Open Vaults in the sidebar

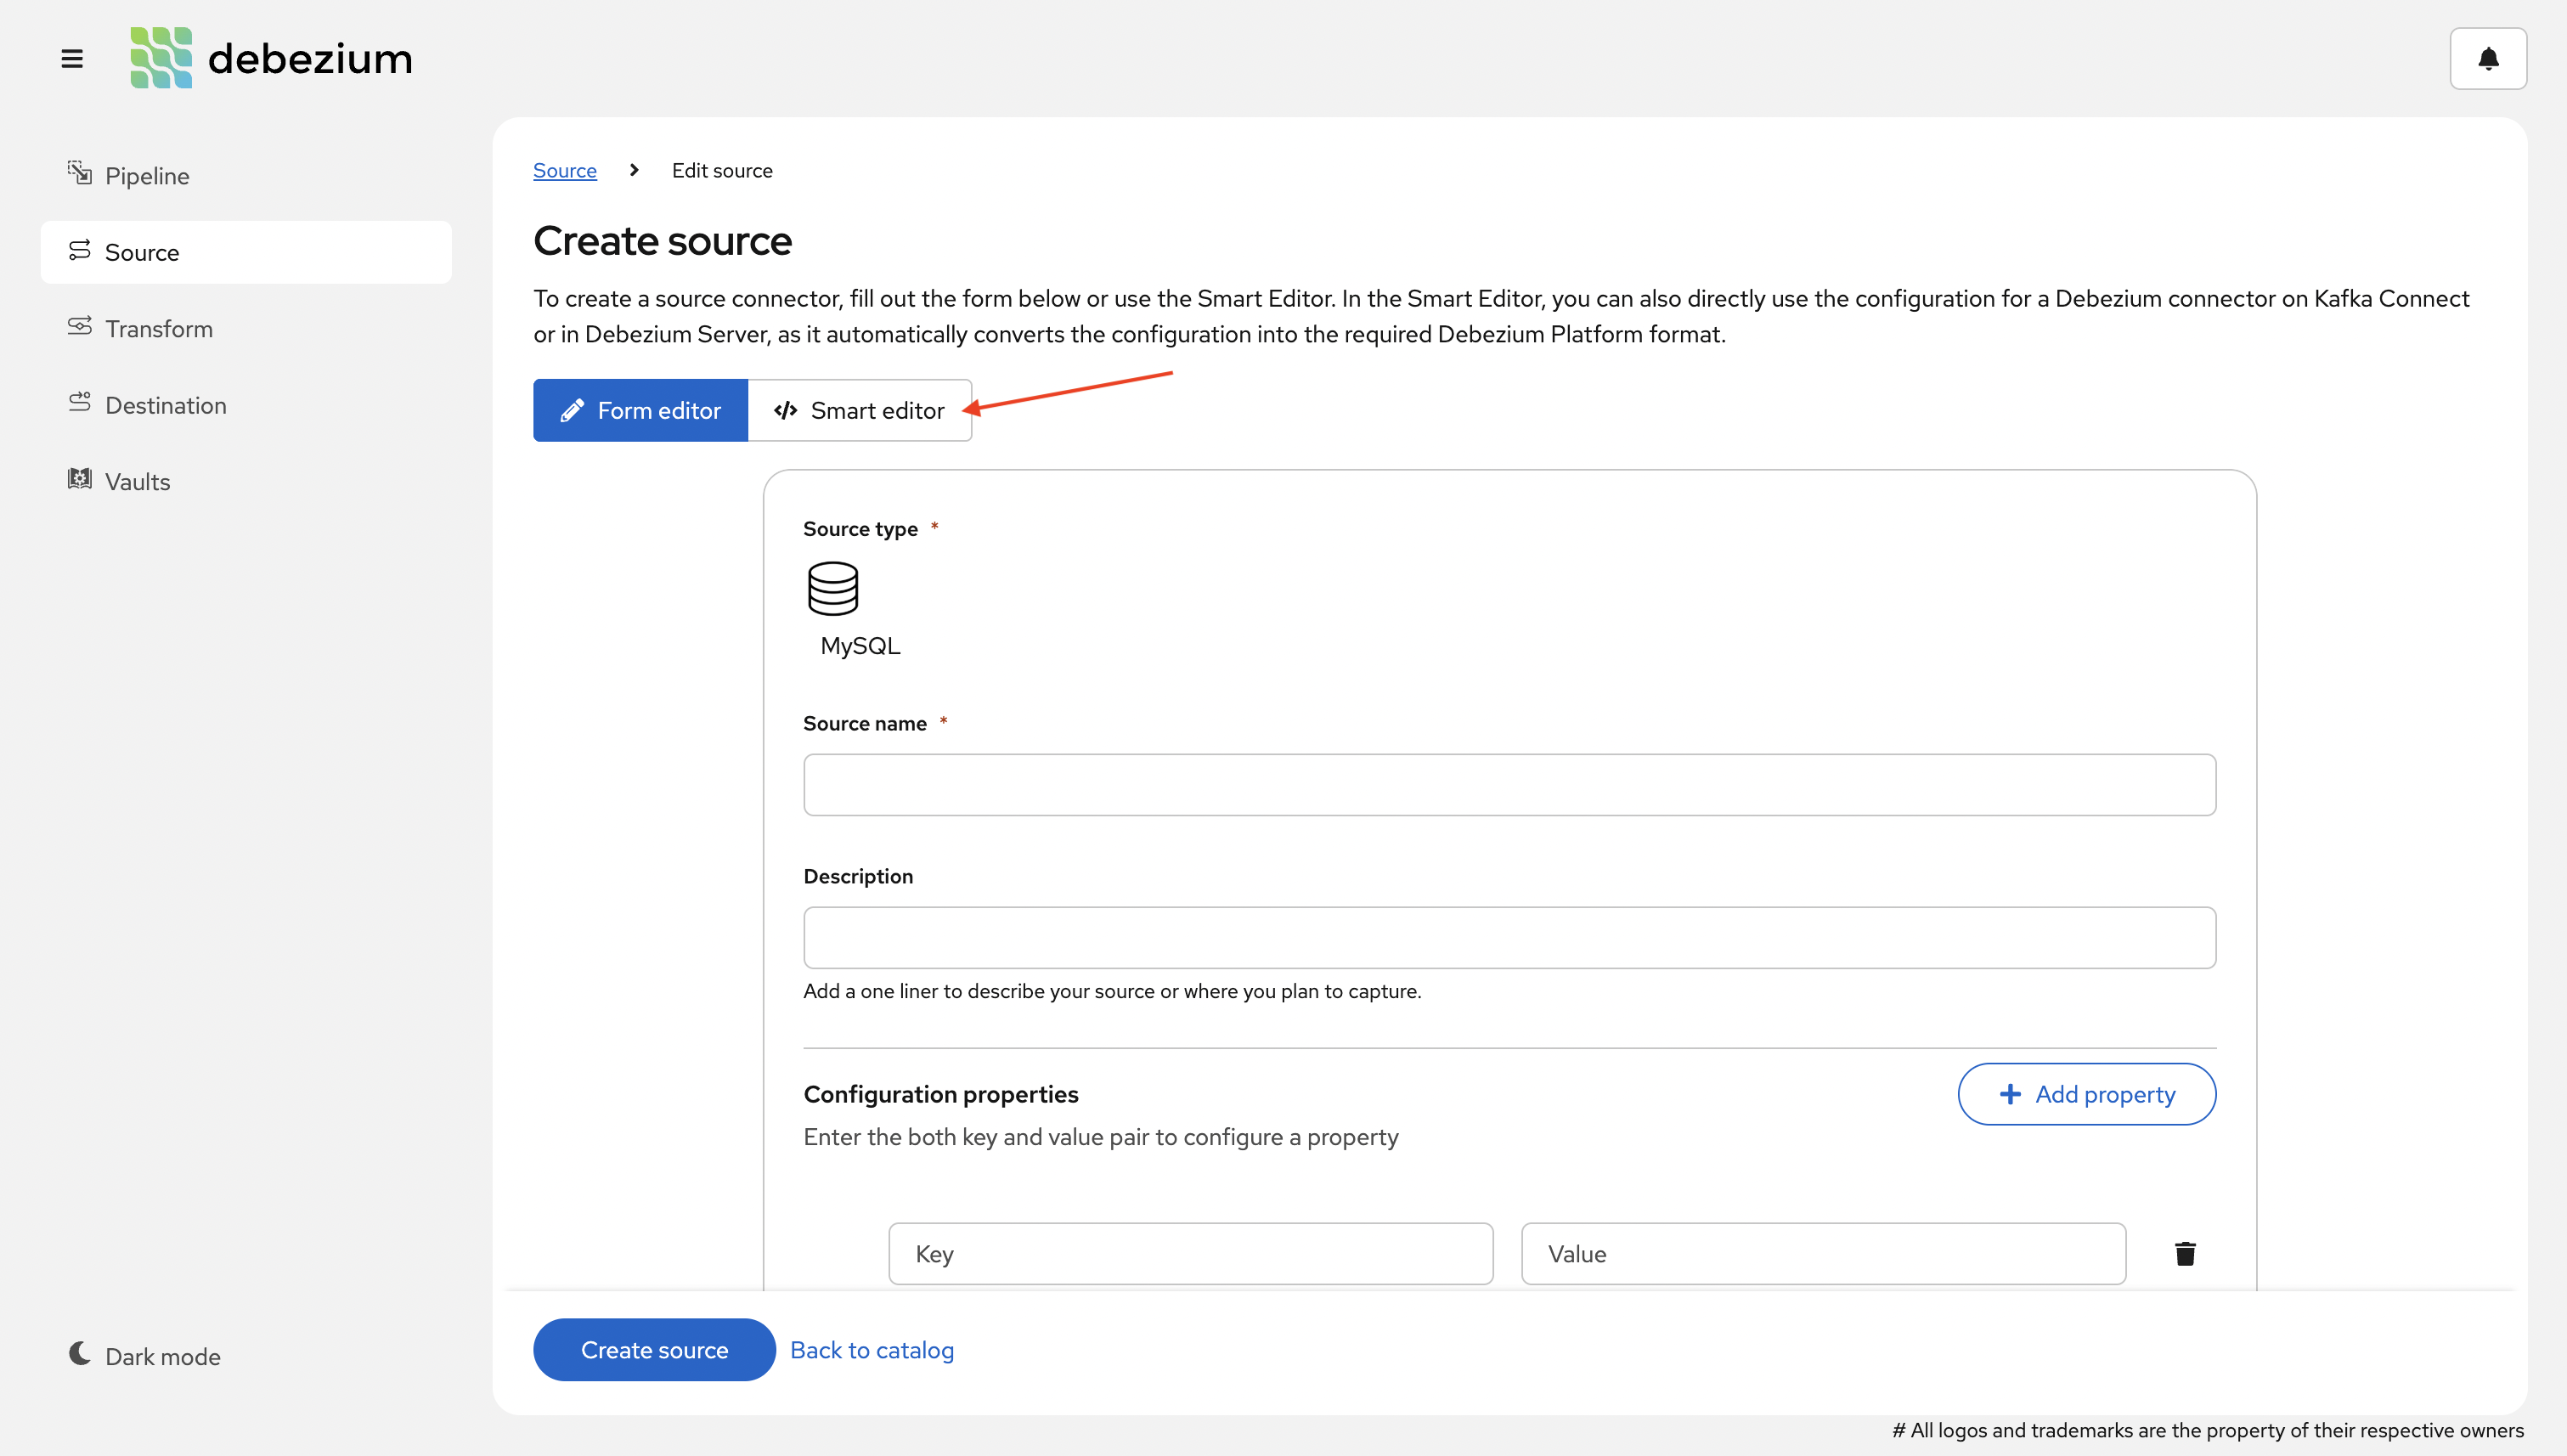(x=246, y=482)
